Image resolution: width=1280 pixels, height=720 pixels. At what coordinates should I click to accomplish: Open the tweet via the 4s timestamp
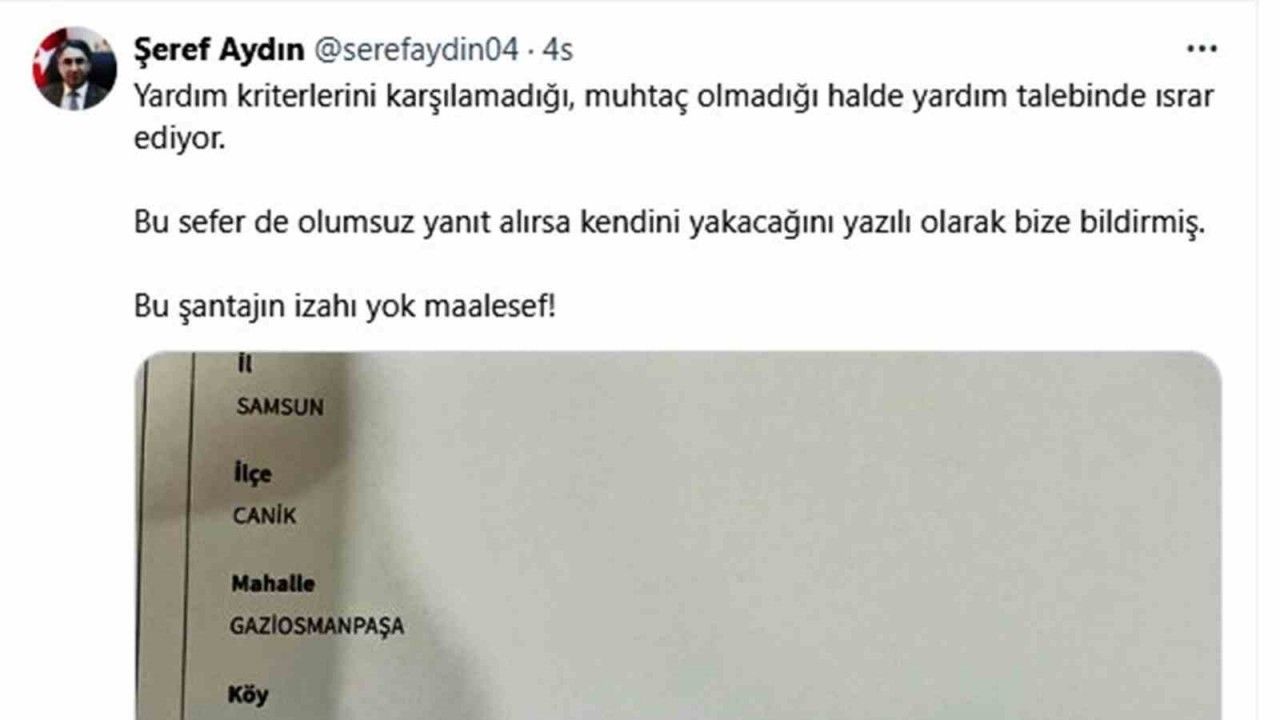tap(557, 49)
